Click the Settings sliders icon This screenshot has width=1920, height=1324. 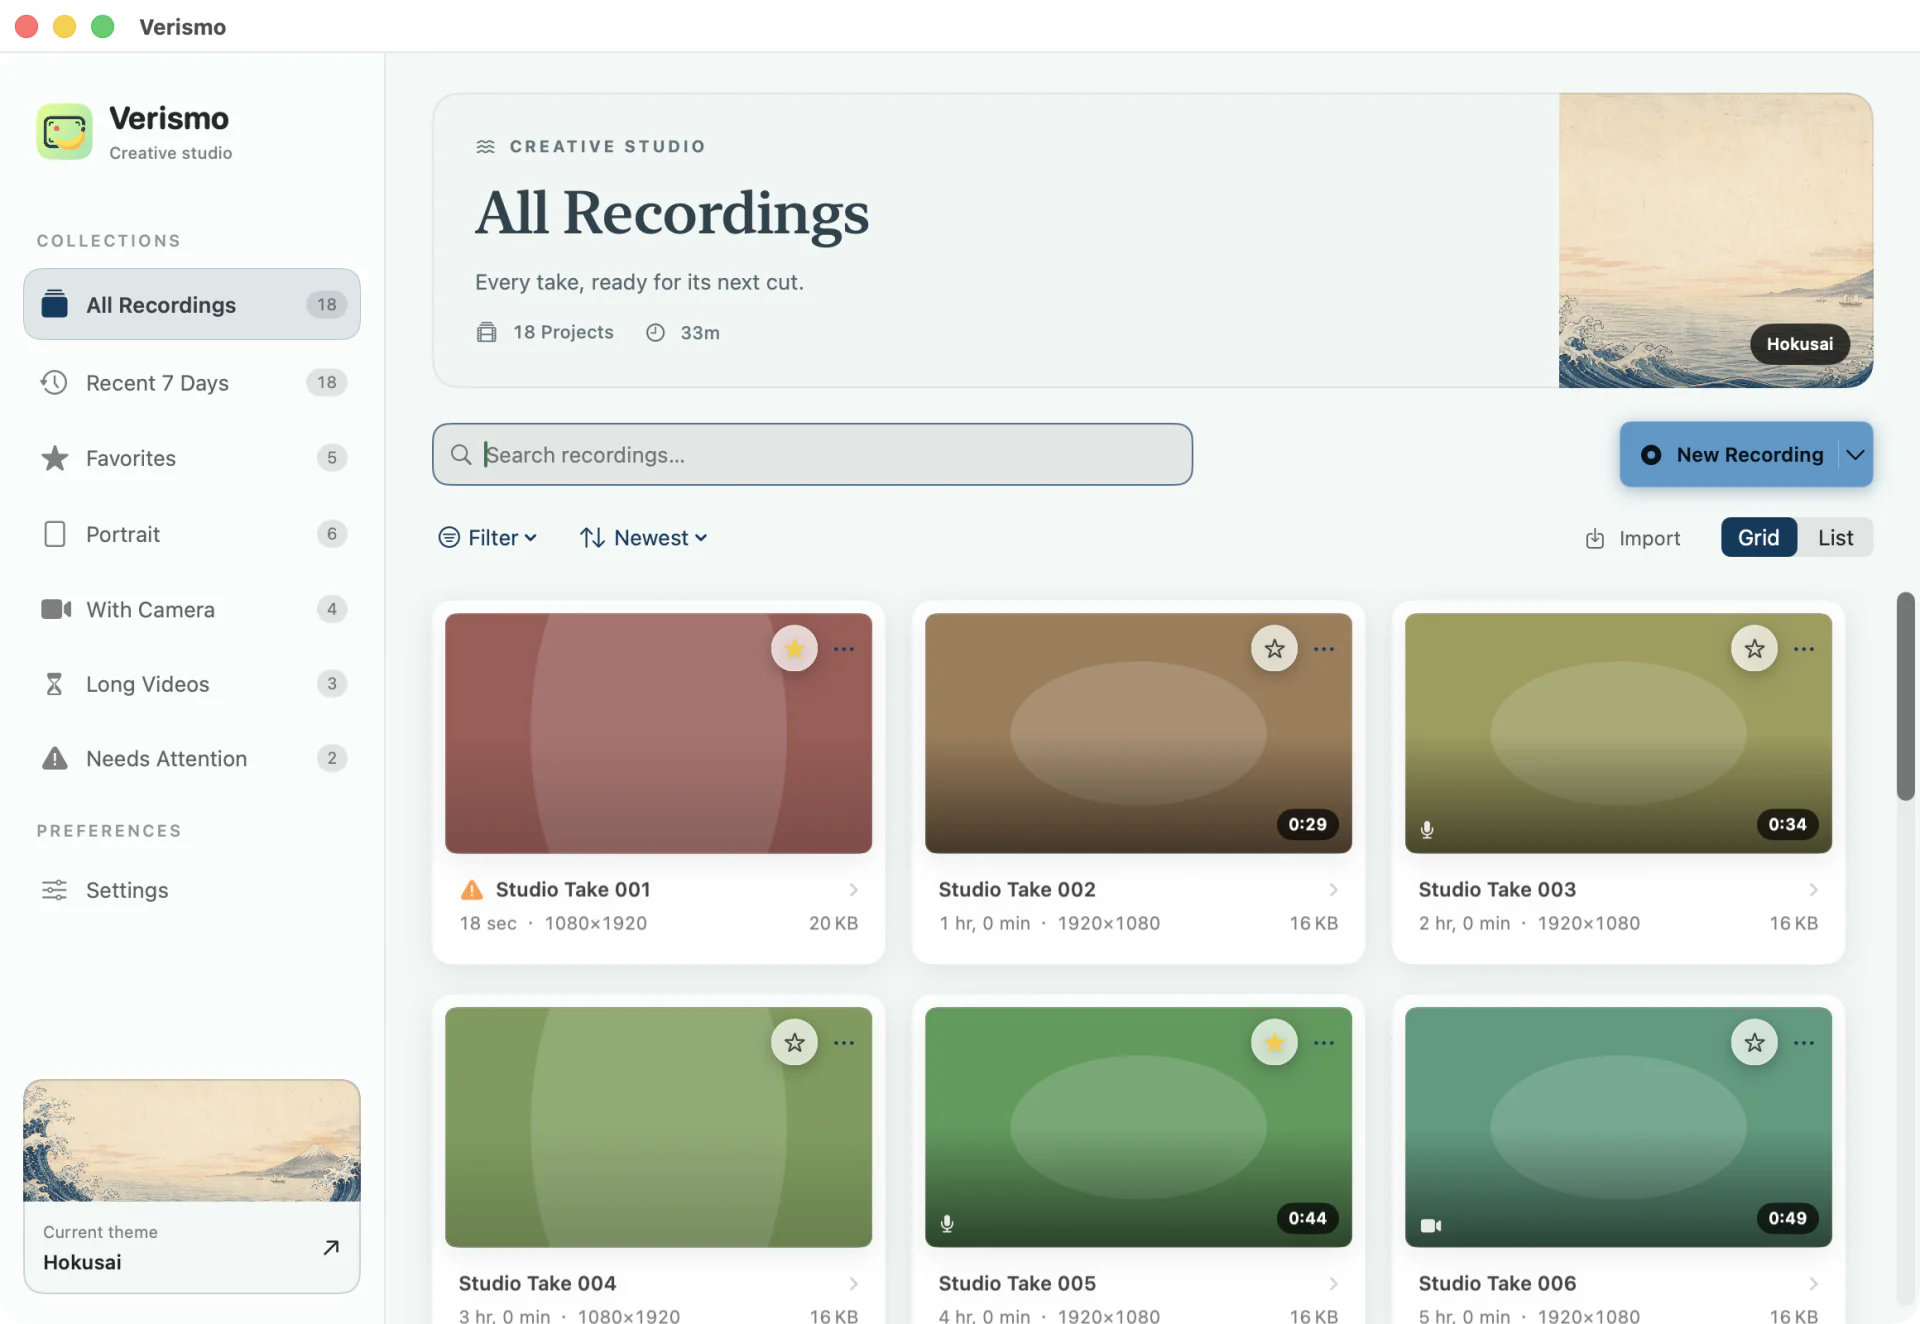click(x=54, y=889)
